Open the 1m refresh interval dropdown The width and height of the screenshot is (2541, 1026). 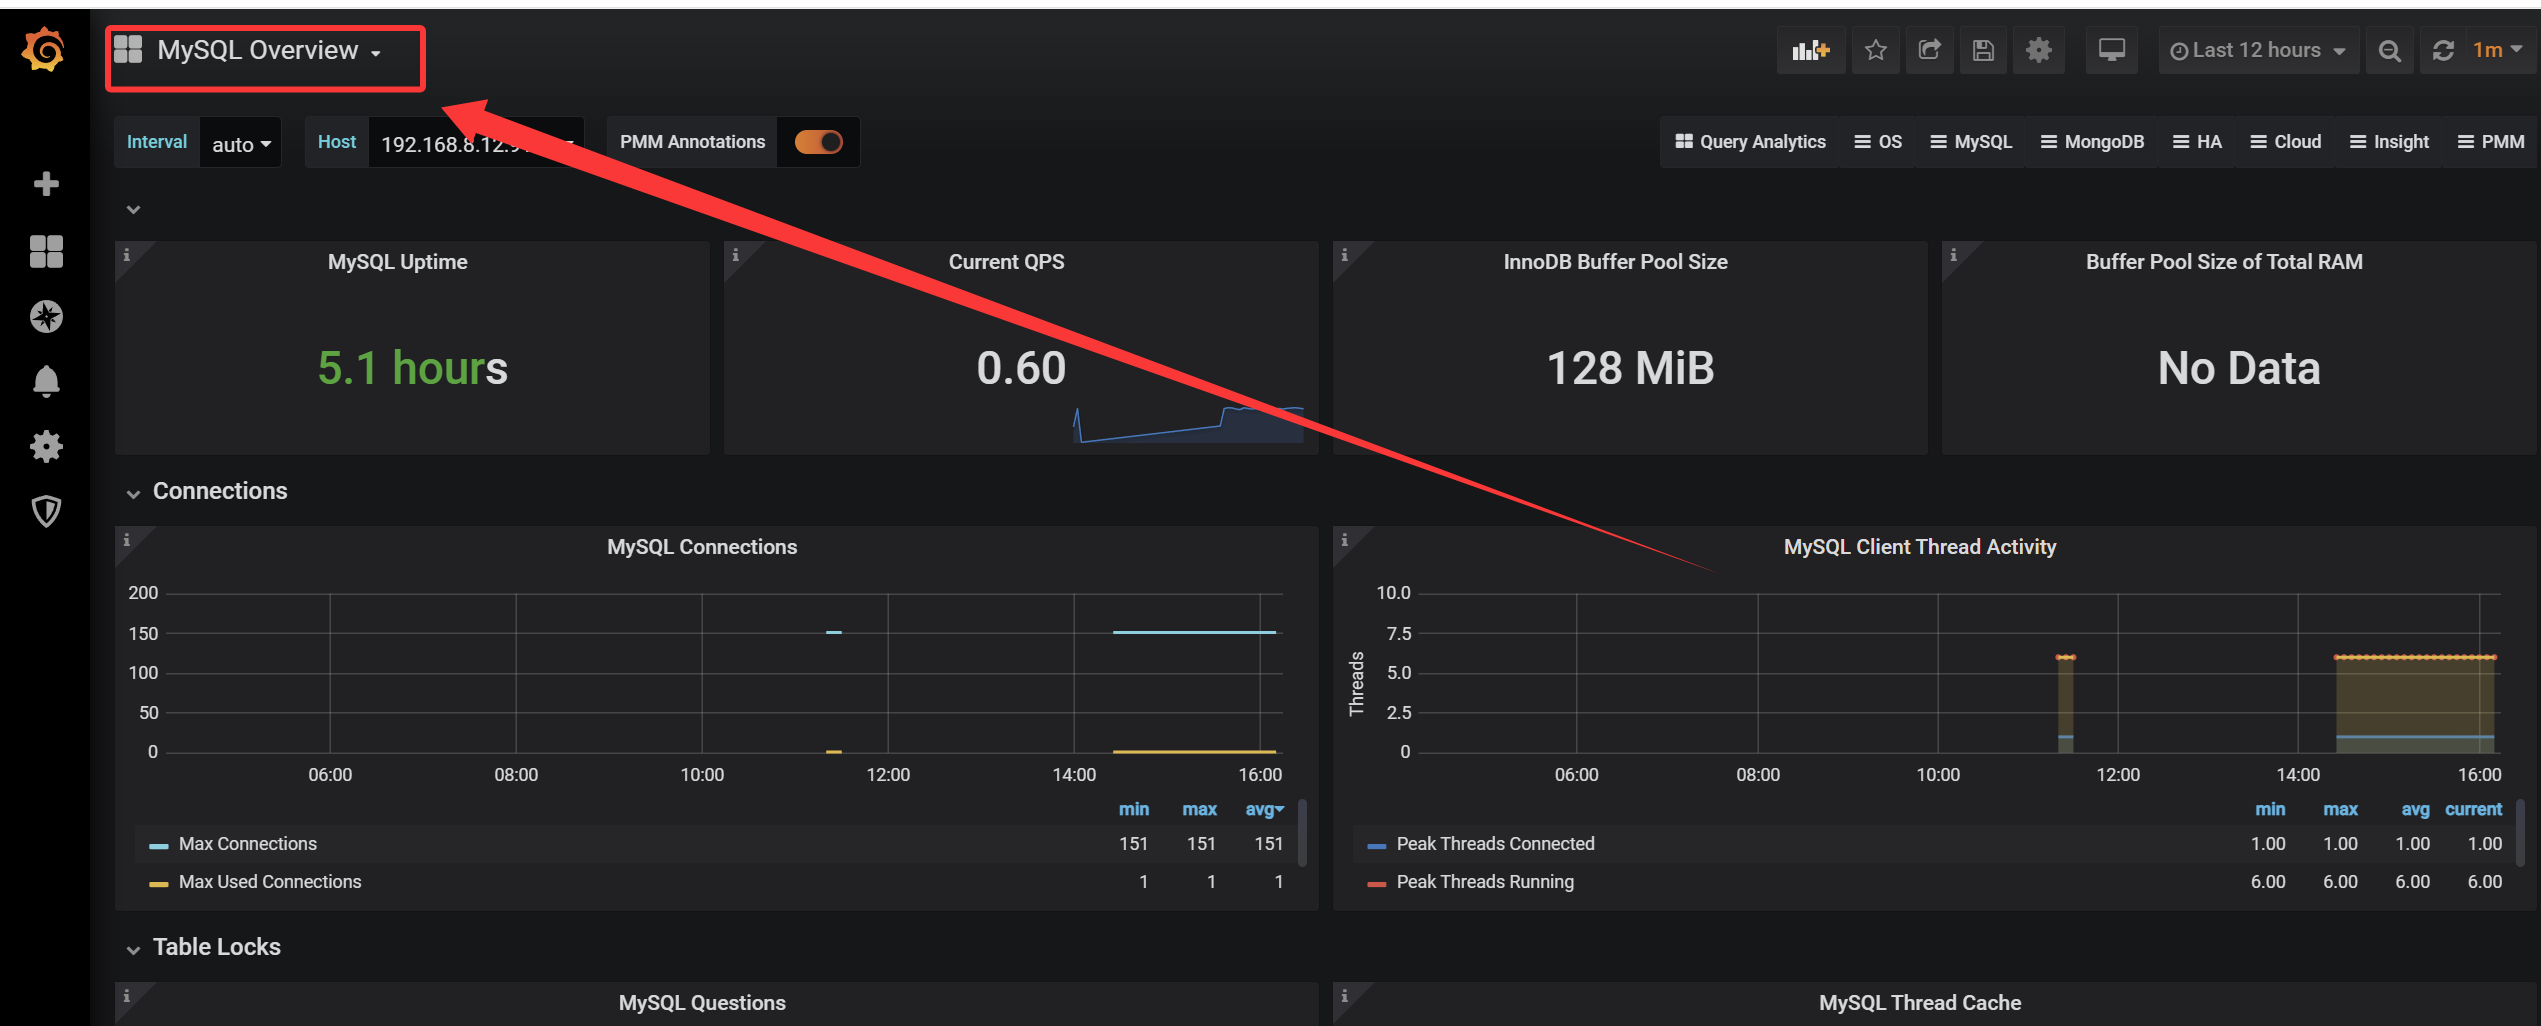coord(2498,50)
